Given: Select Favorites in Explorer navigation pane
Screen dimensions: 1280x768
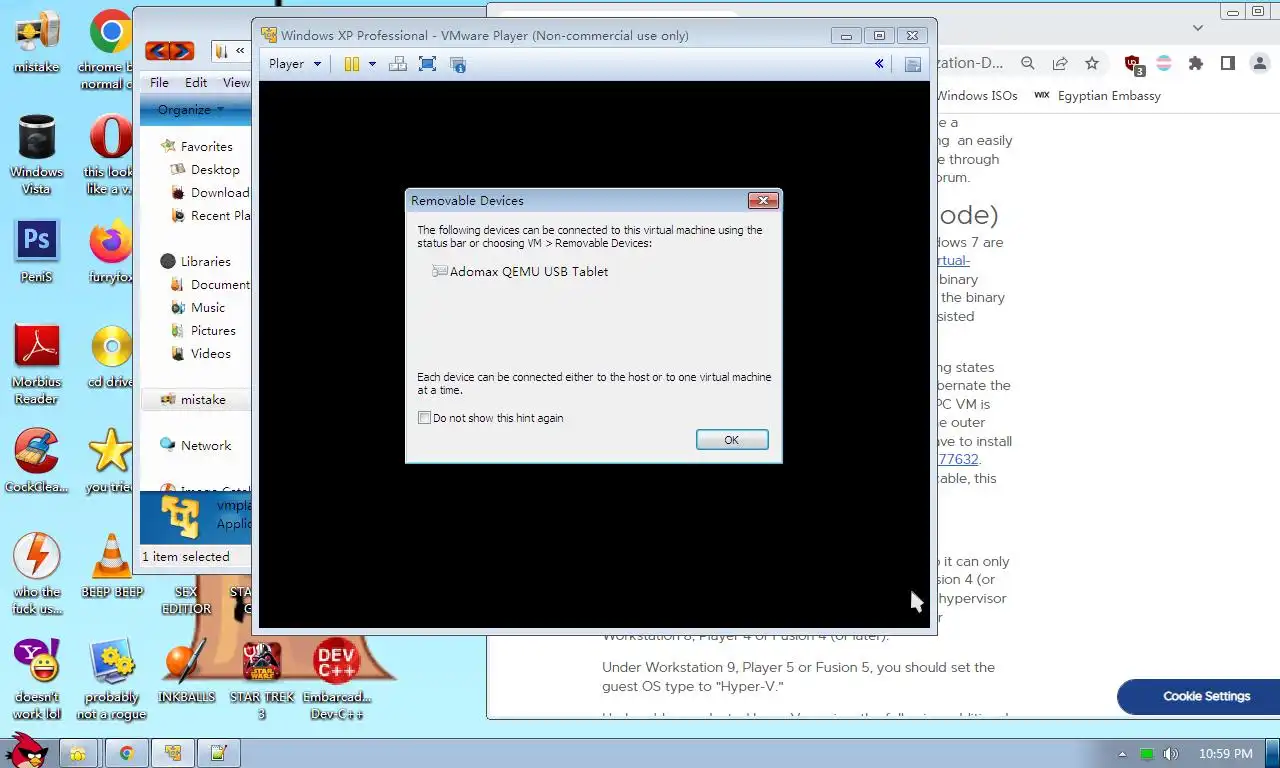Looking at the screenshot, I should [x=206, y=146].
